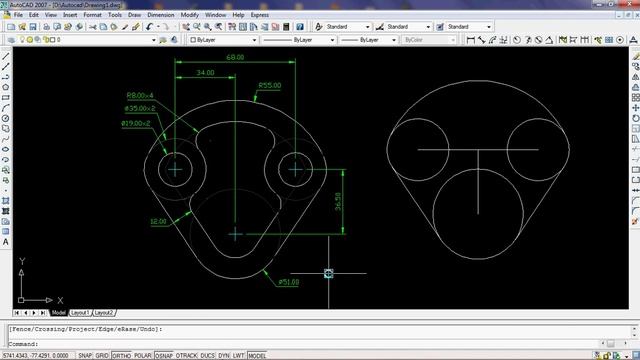The height and width of the screenshot is (360, 640).
Task: Open the Draw menu
Action: [x=134, y=15]
